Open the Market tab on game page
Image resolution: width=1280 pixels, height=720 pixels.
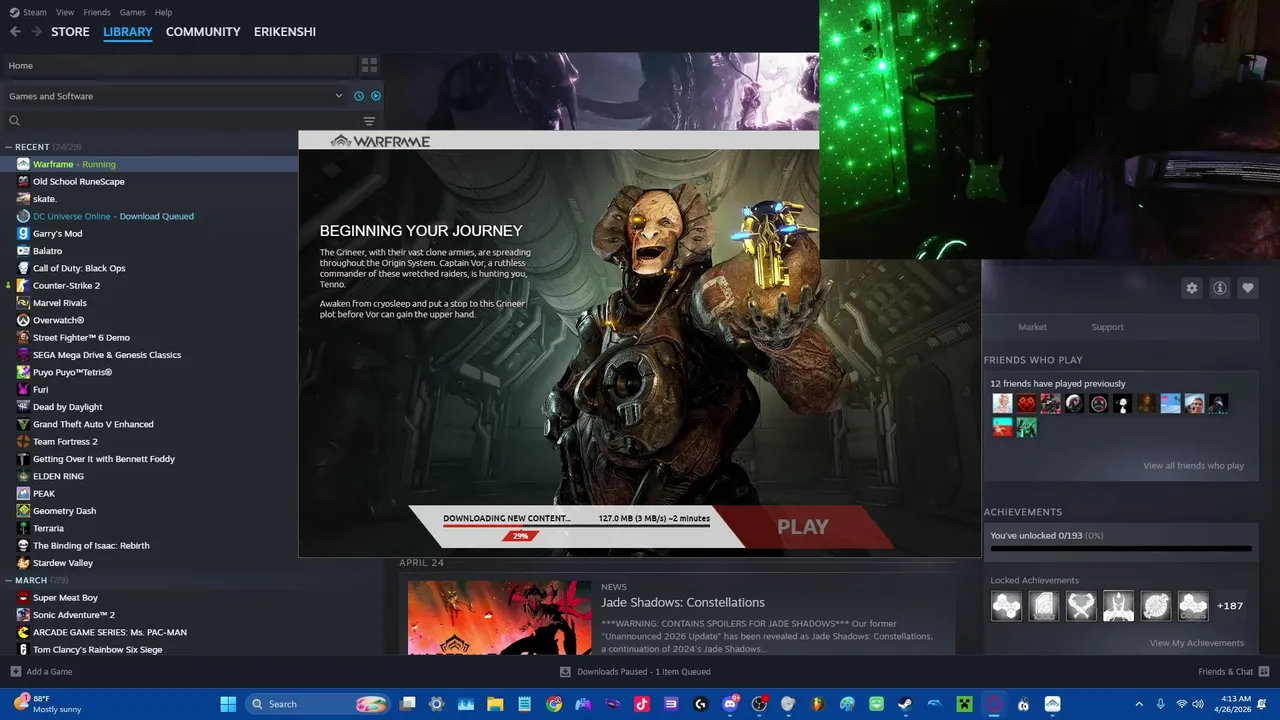tap(1032, 327)
